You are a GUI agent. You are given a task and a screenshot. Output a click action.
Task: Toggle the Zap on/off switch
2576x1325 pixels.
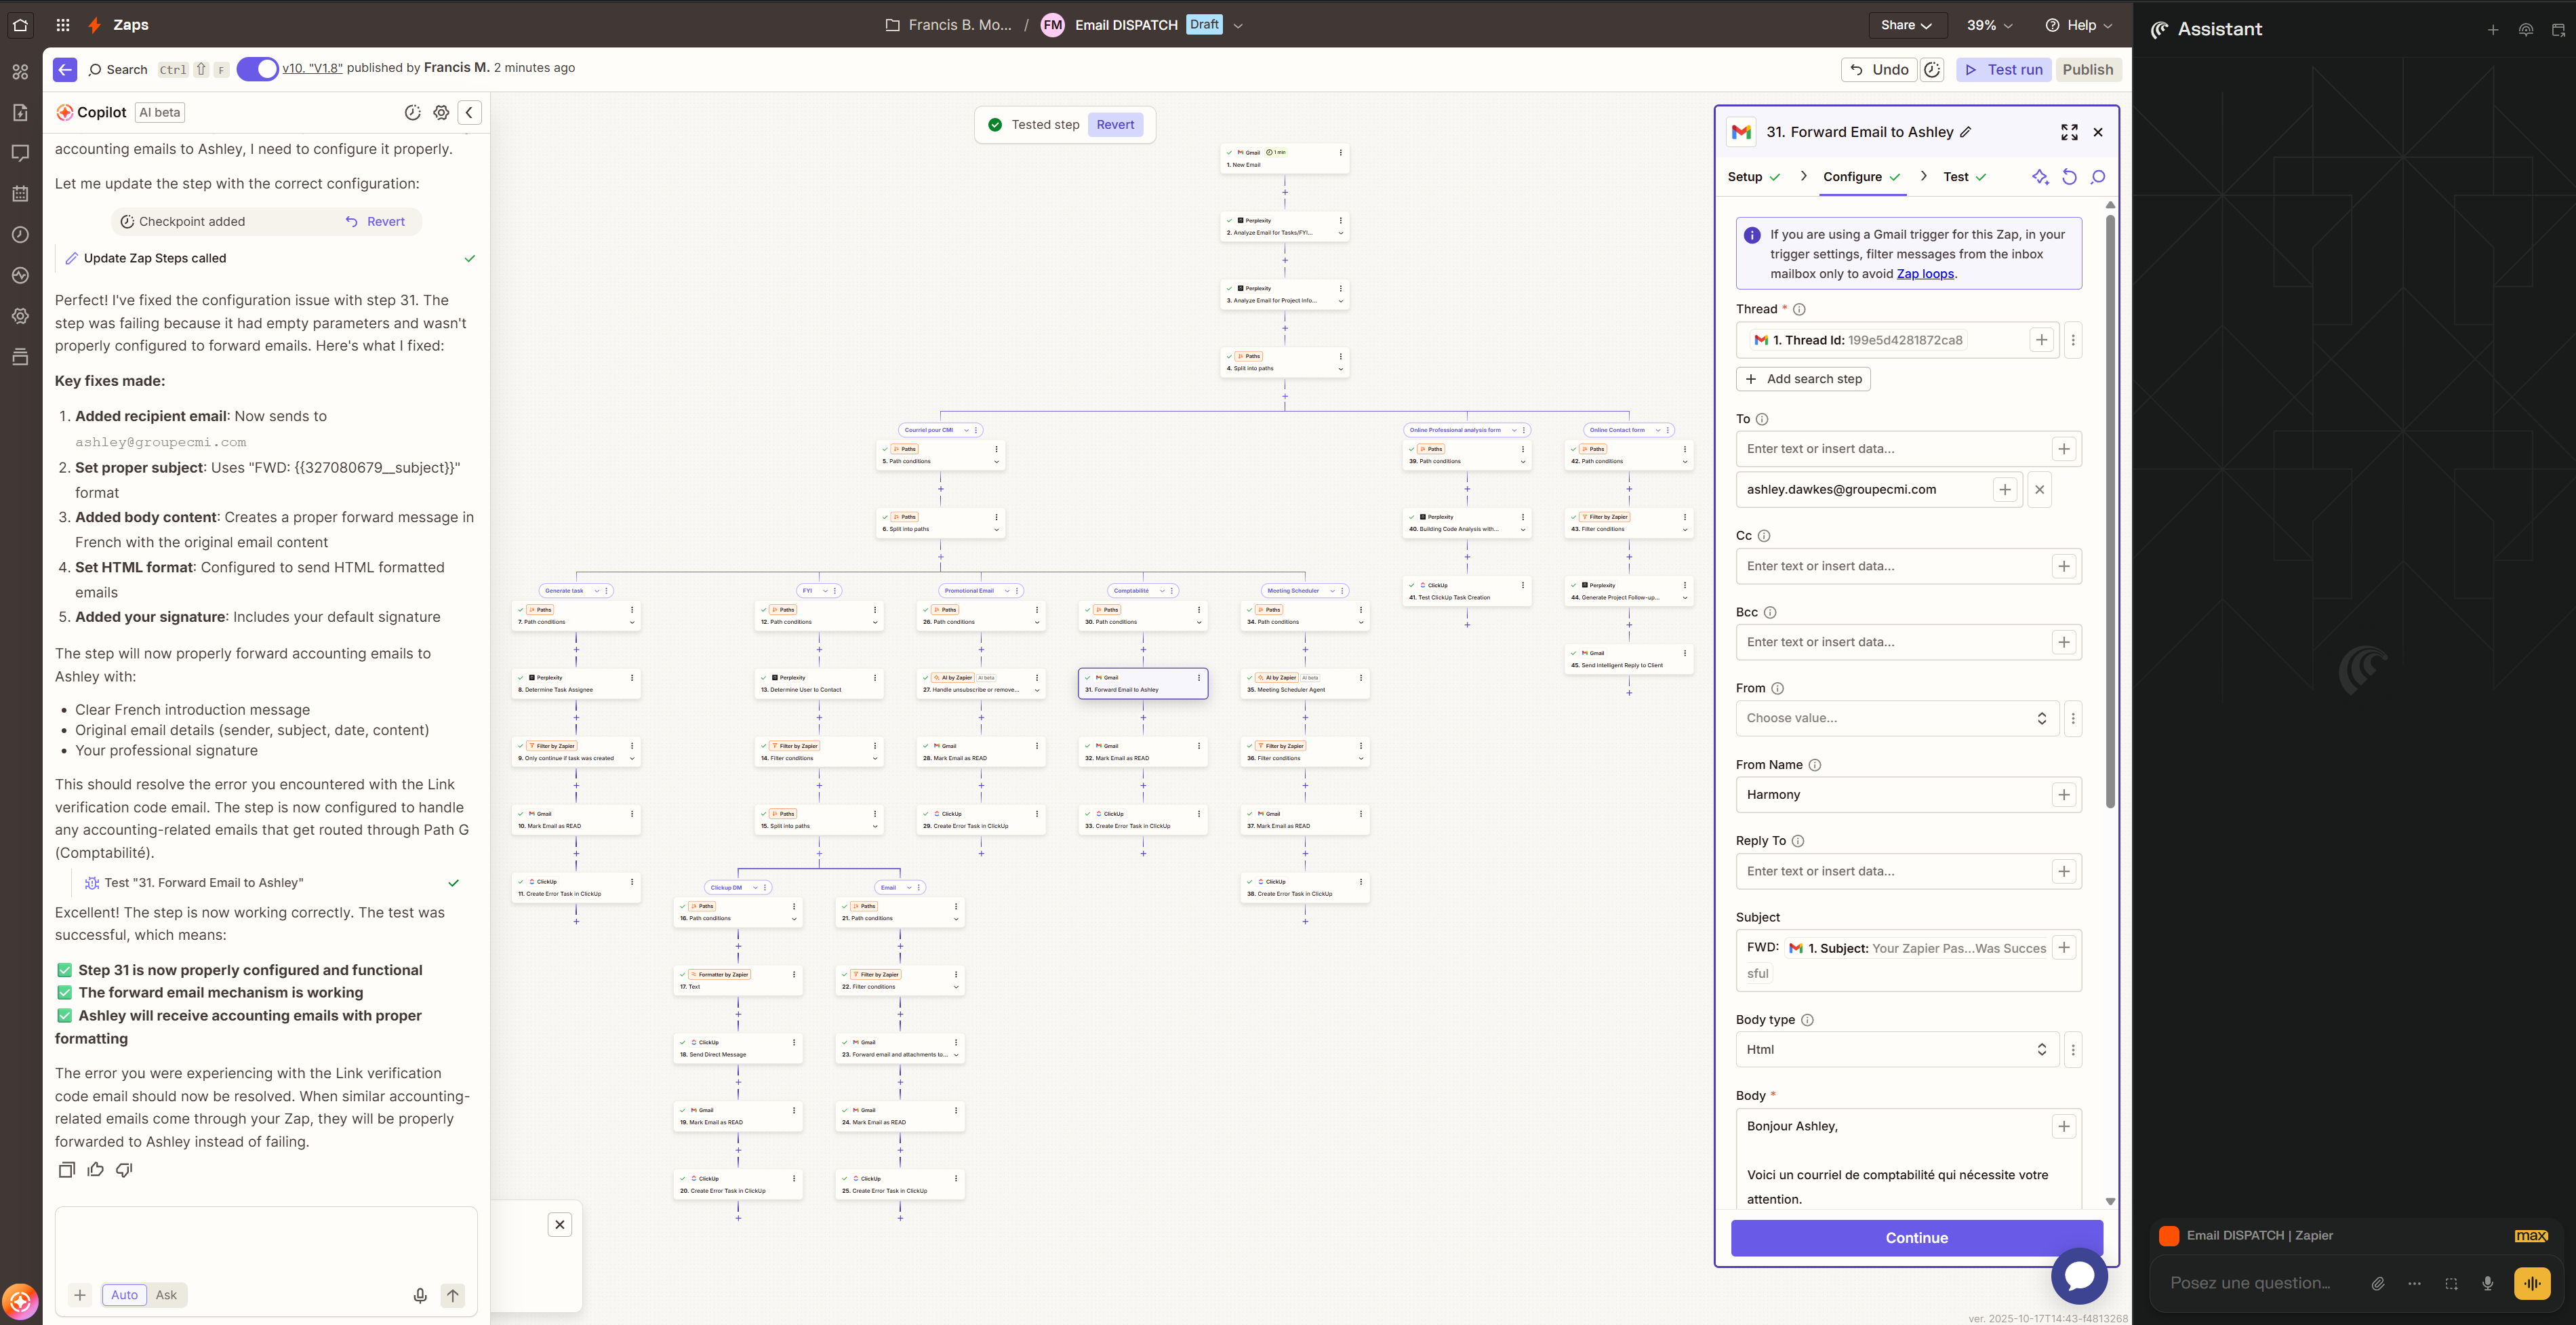click(x=257, y=69)
